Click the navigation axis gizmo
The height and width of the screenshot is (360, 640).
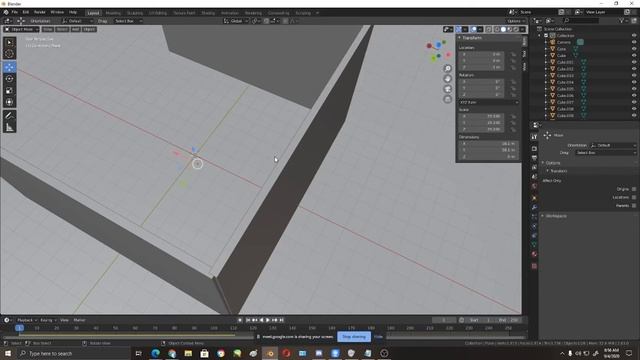point(438,51)
